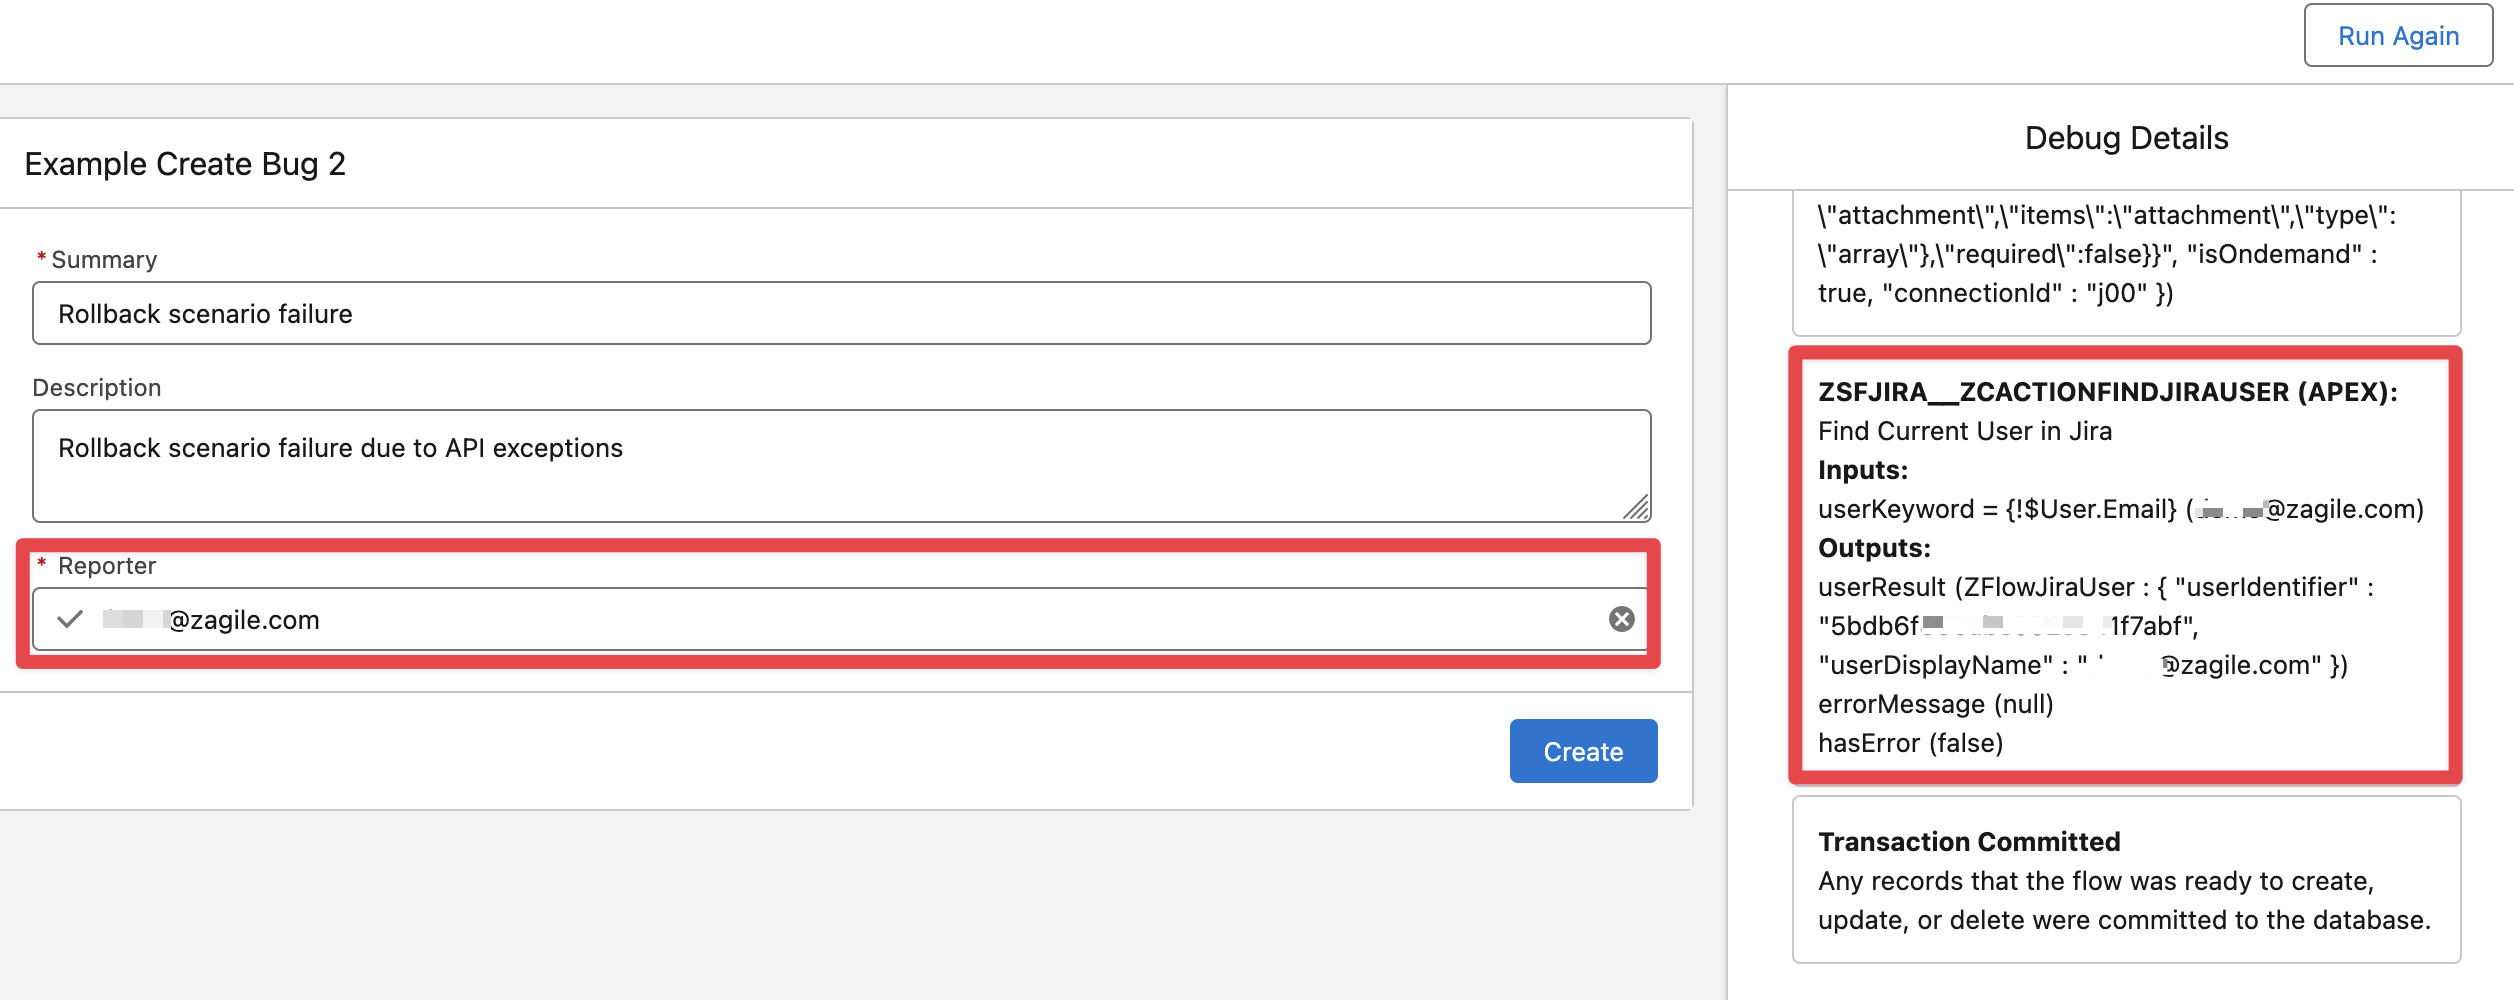Click the Example Create Bug 2 title
The width and height of the screenshot is (2514, 1000).
185,164
